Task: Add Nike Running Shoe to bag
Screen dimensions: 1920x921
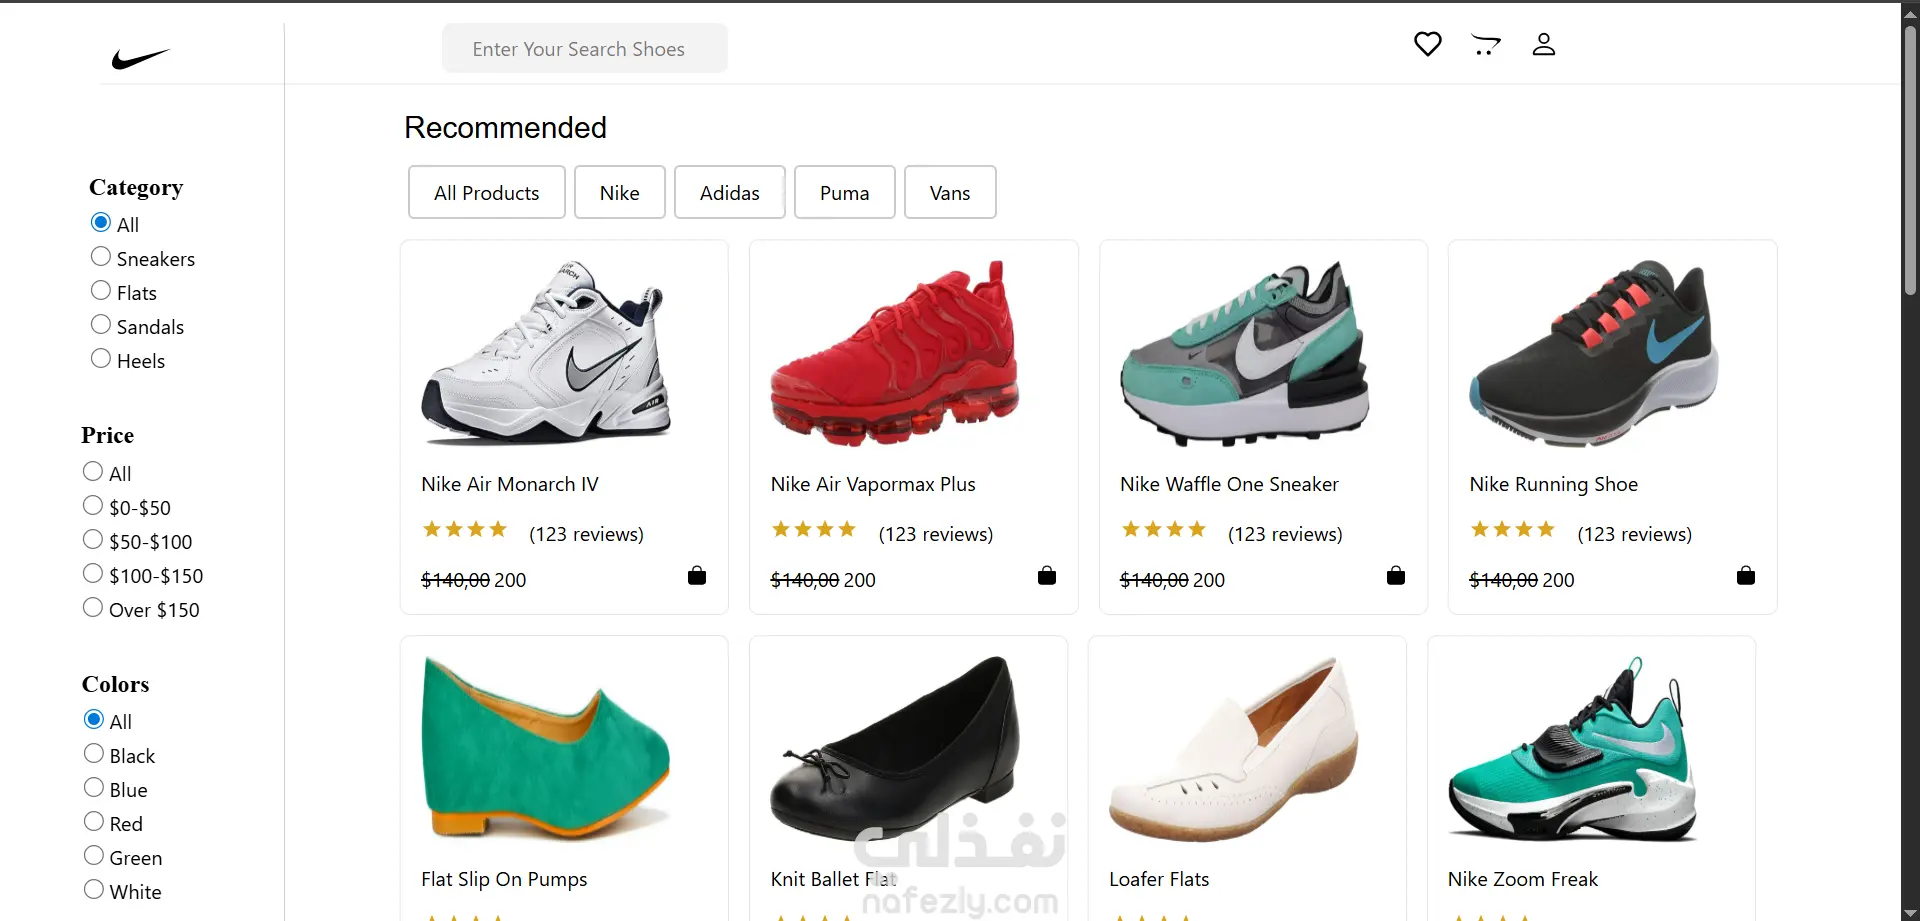Action: pyautogui.click(x=1746, y=575)
